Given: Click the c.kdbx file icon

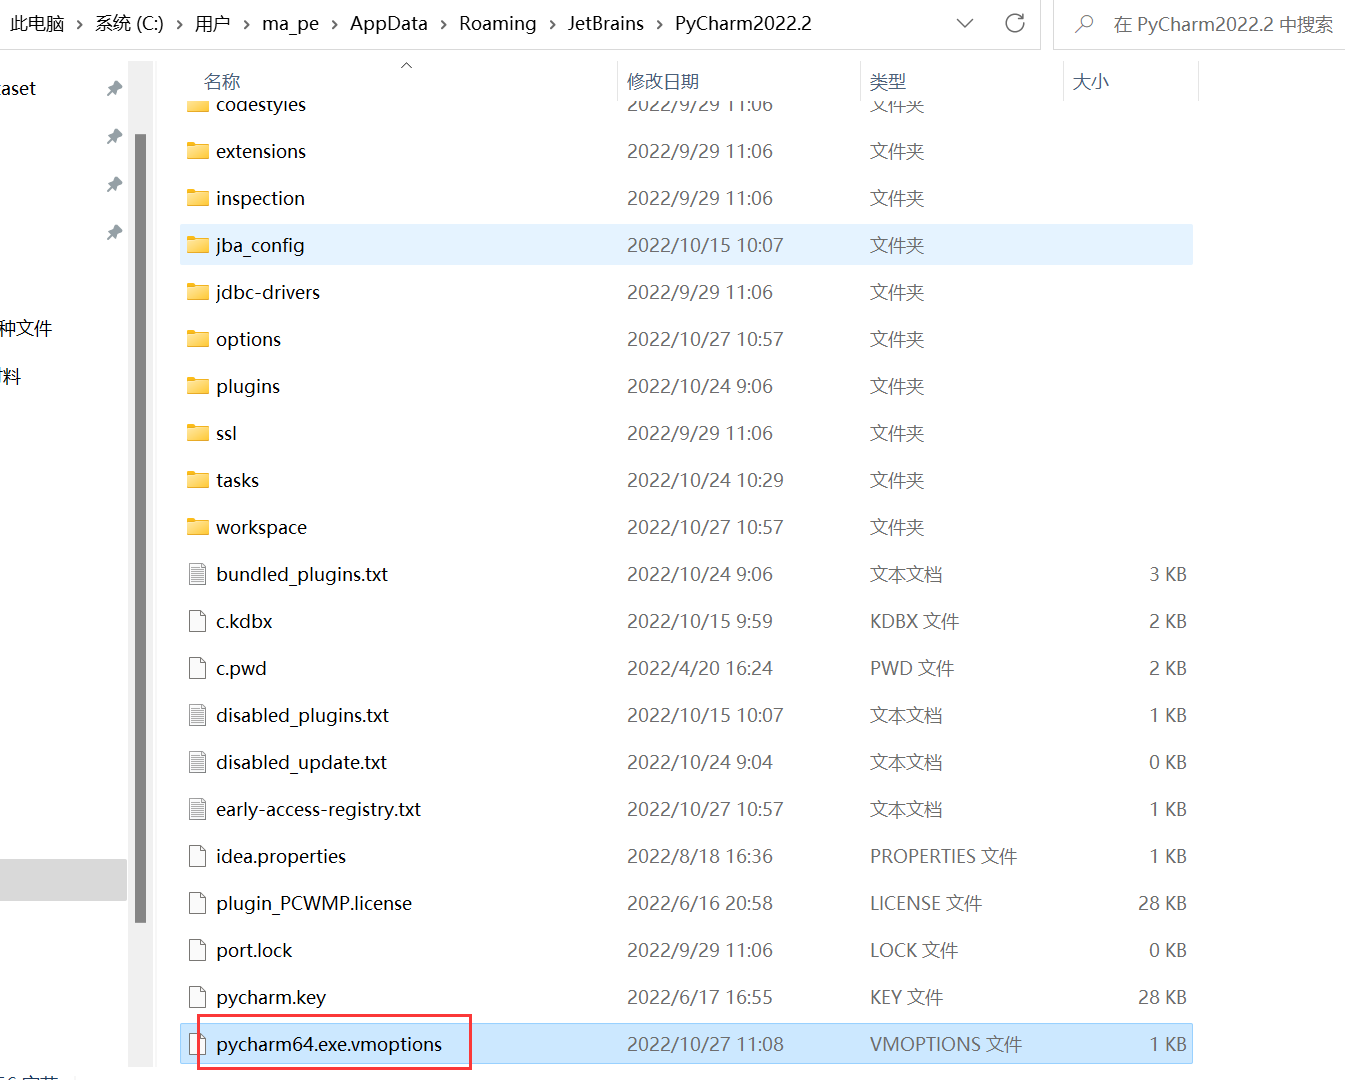Looking at the screenshot, I should click(x=198, y=621).
